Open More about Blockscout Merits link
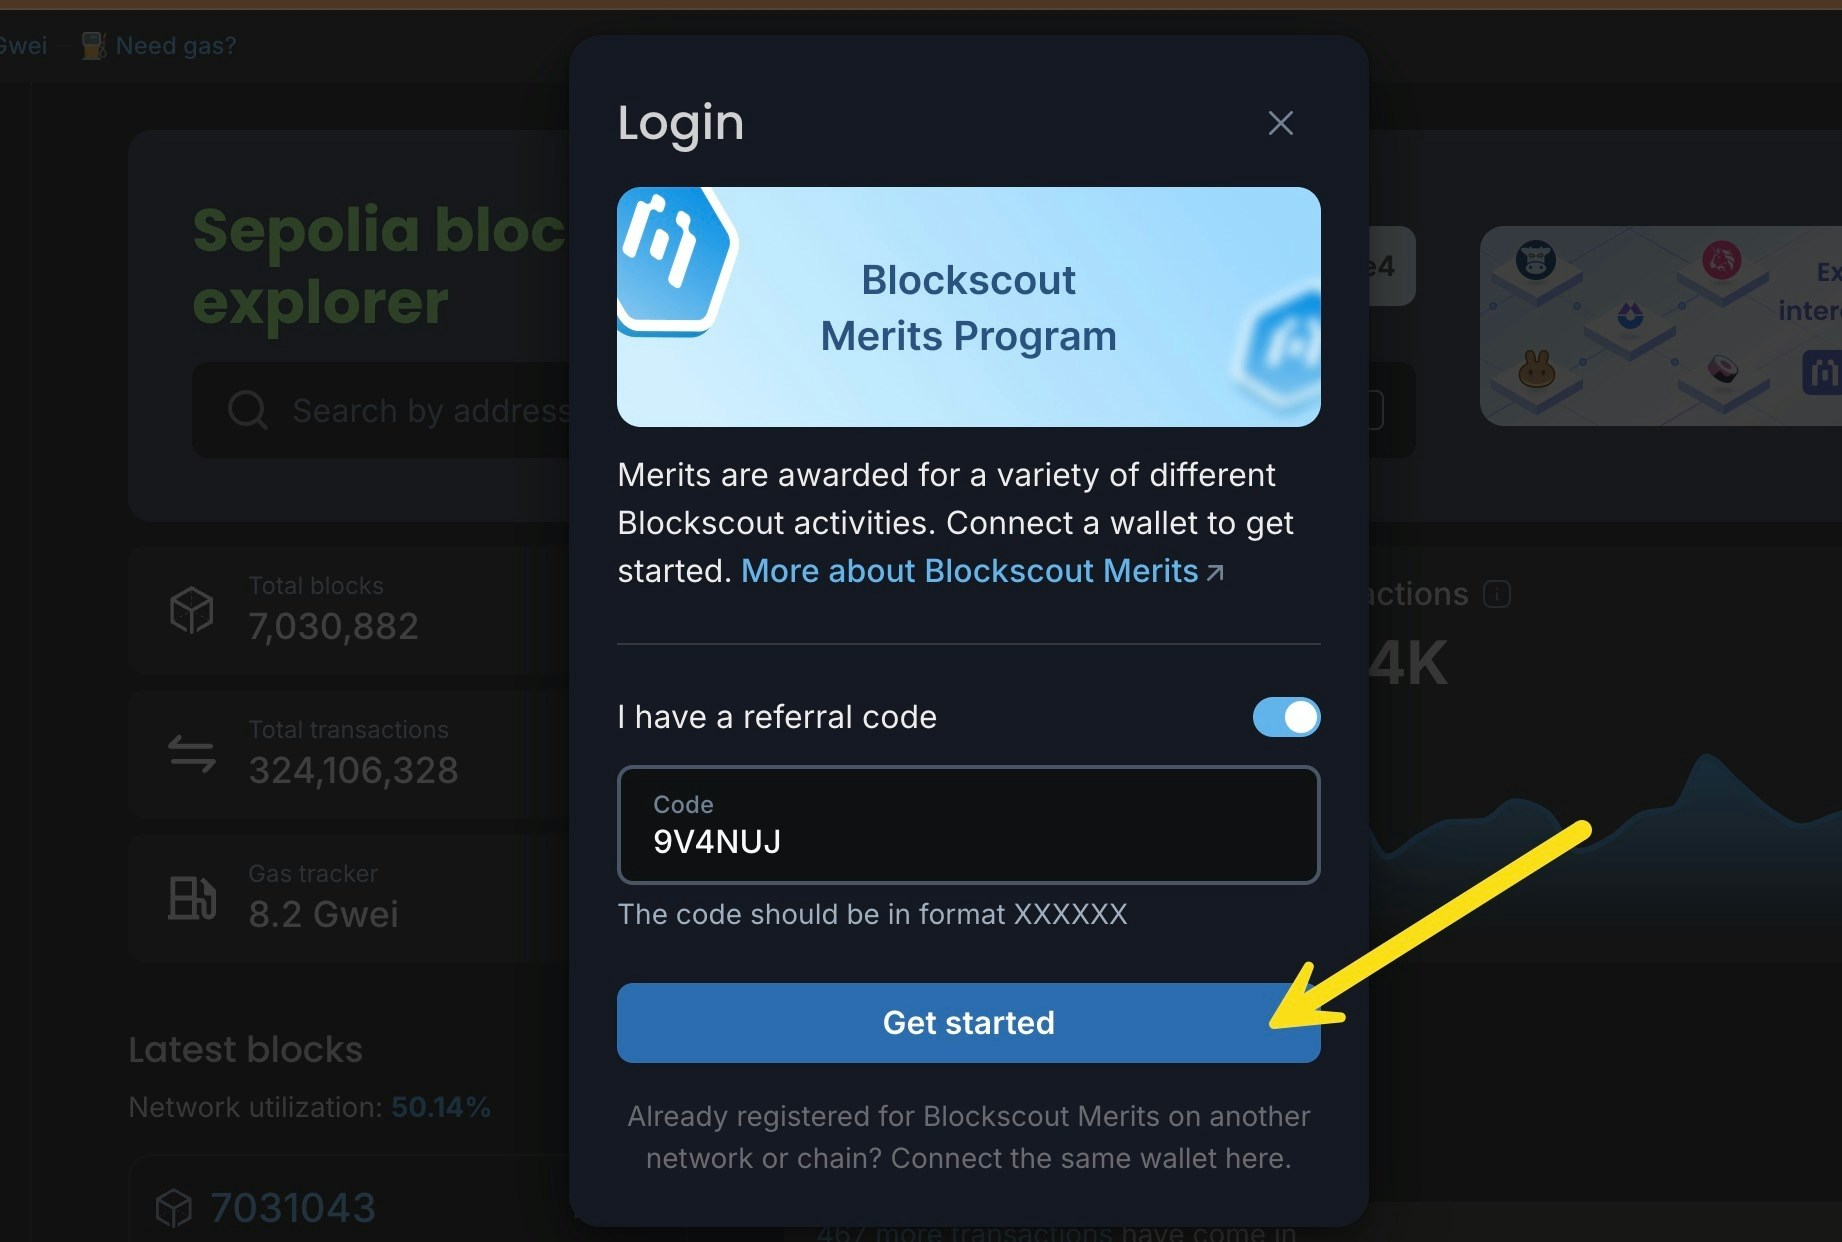1842x1242 pixels. click(969, 571)
